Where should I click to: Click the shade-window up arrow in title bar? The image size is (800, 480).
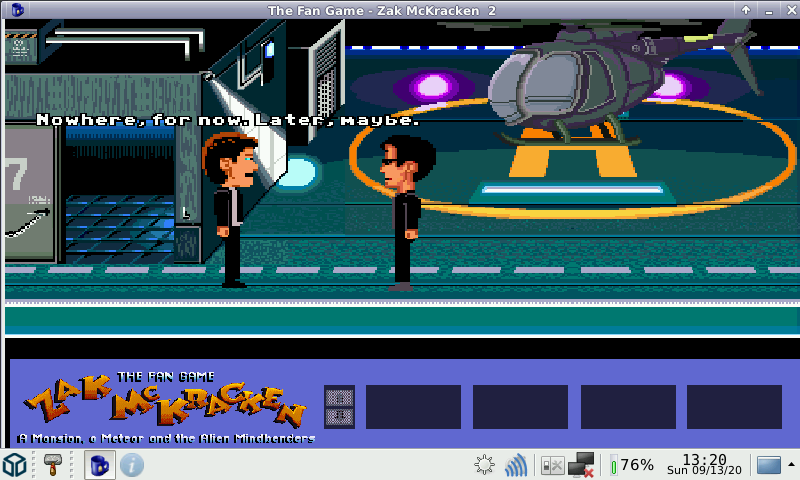tap(746, 10)
